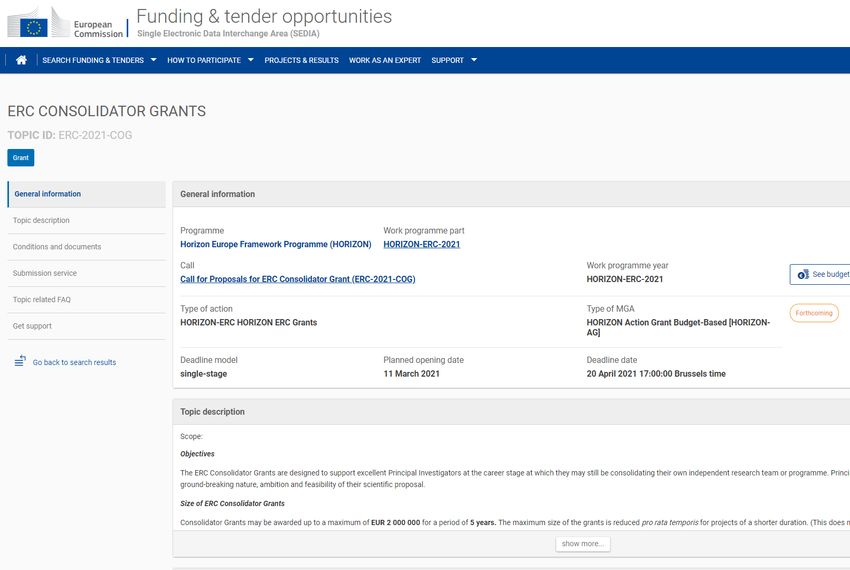The height and width of the screenshot is (570, 850).
Task: Select Topic description in the sidebar
Action: (x=87, y=221)
